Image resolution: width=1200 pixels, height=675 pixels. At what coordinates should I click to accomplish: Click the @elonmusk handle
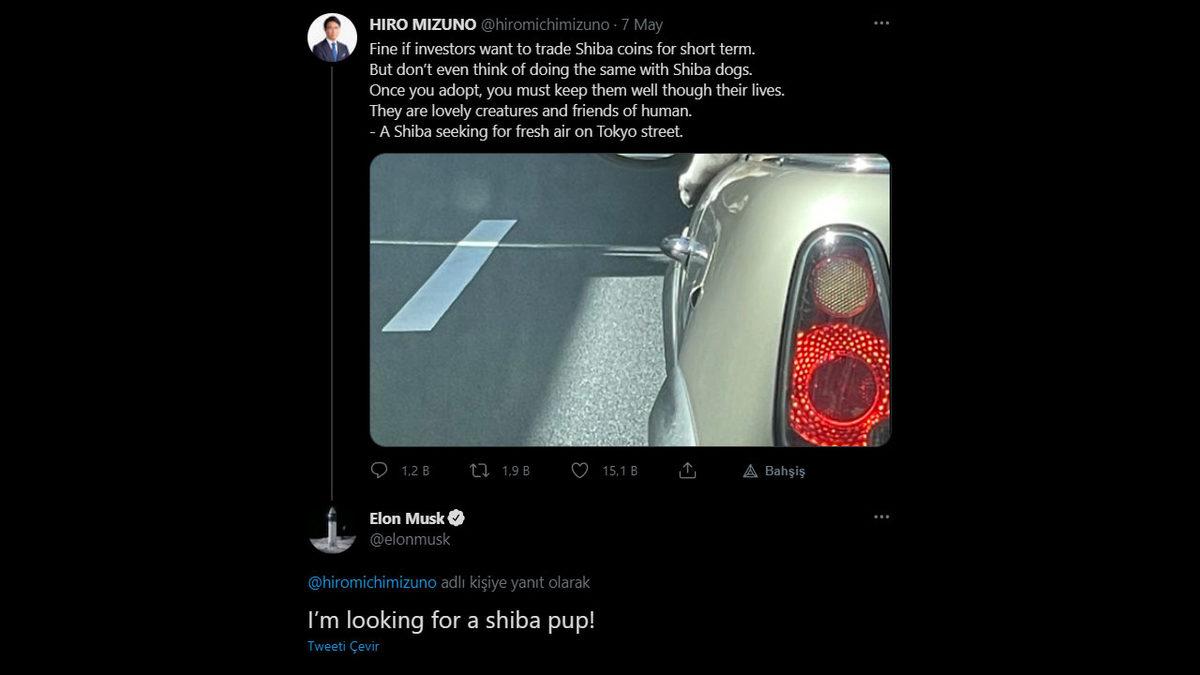tap(410, 540)
